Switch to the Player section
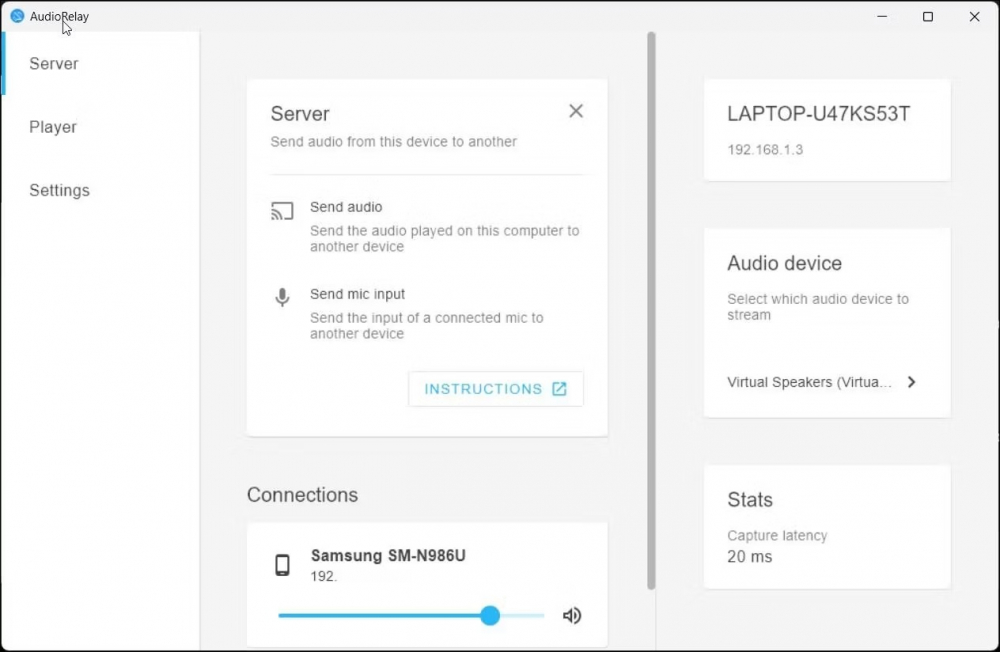 (x=52, y=127)
